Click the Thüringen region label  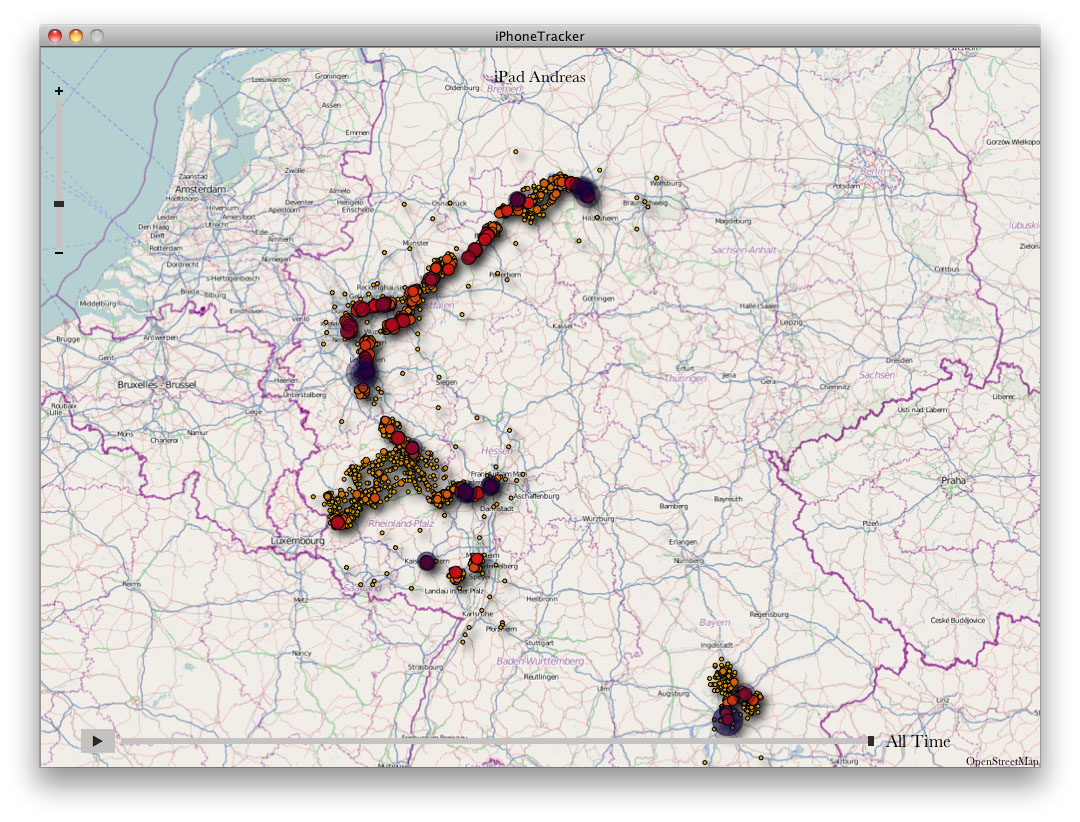click(685, 378)
